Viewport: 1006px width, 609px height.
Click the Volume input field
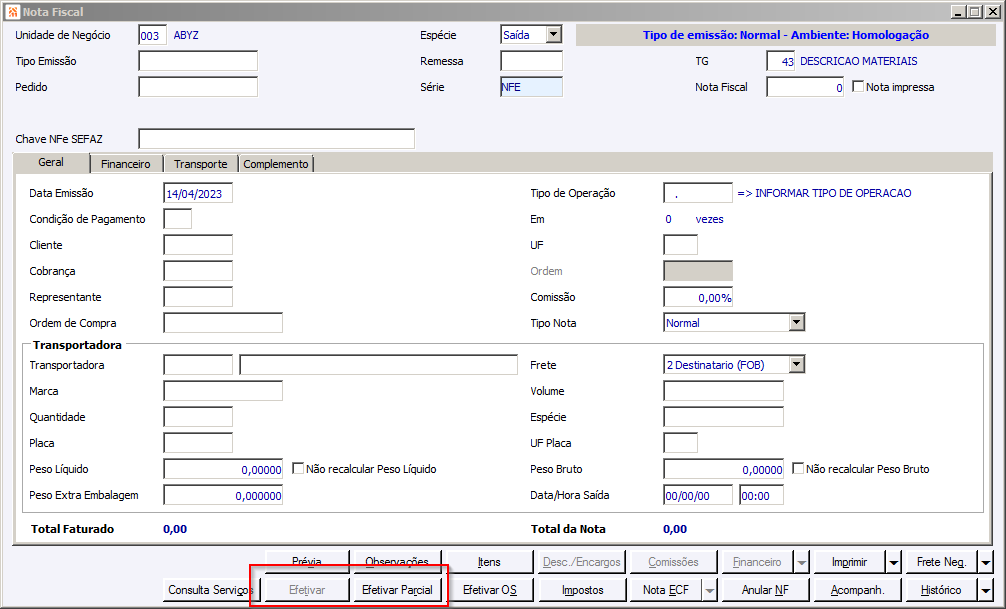[x=724, y=391]
